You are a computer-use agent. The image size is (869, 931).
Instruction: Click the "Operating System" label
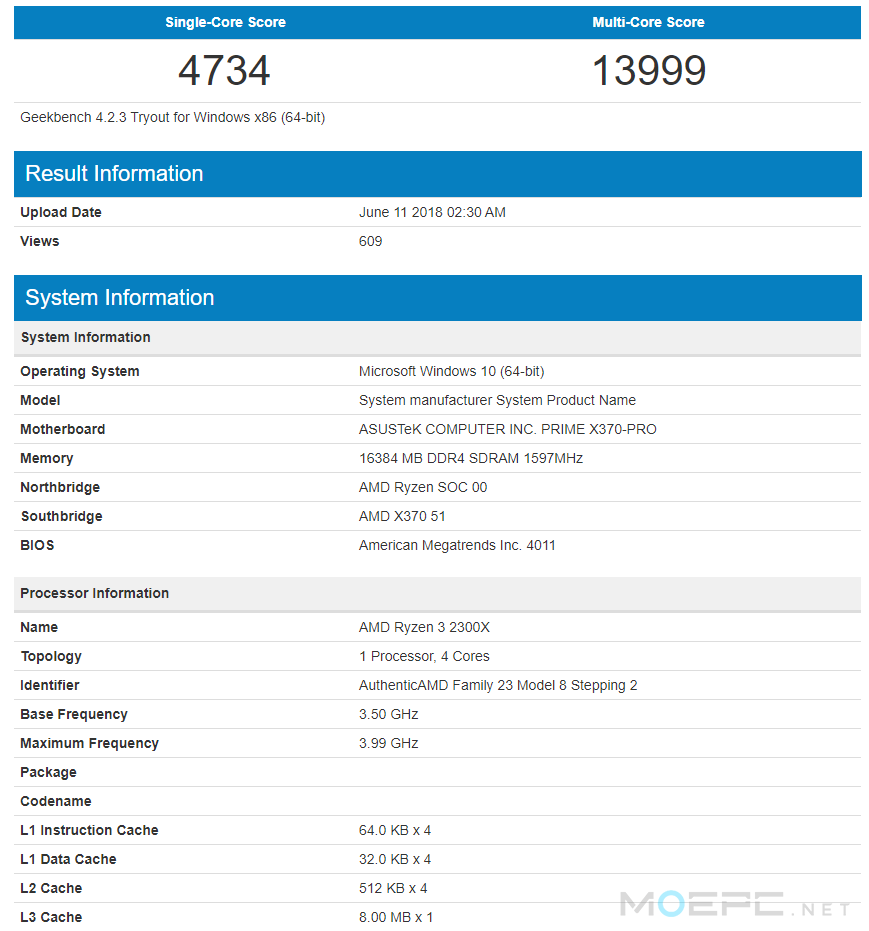pos(80,372)
